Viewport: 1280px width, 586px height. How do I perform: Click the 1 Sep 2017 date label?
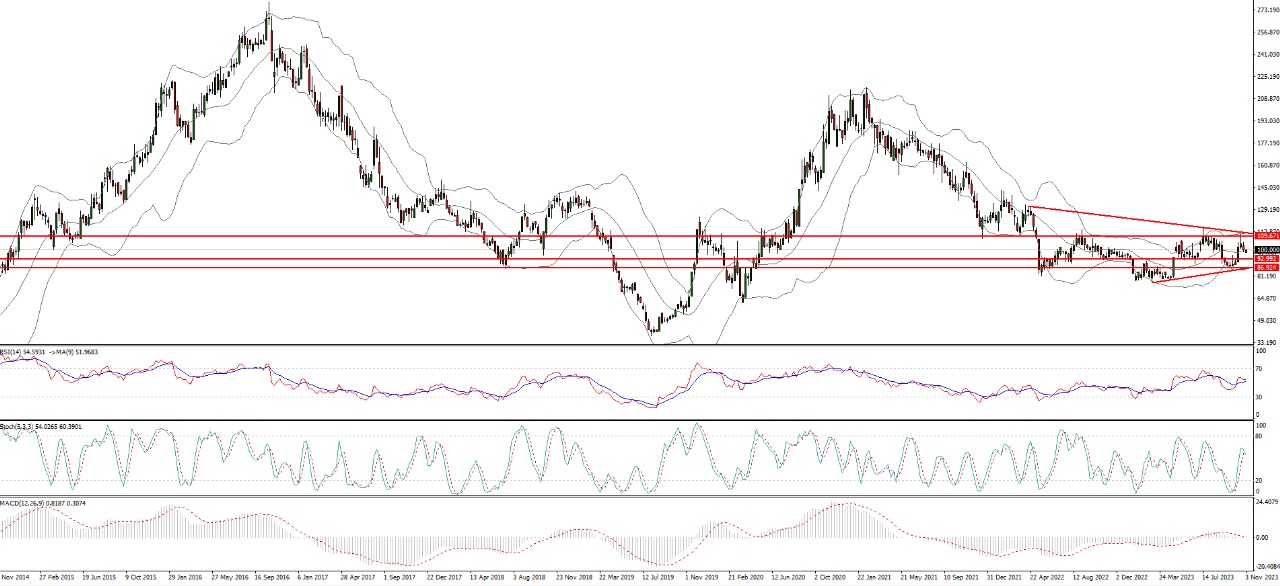[400, 577]
